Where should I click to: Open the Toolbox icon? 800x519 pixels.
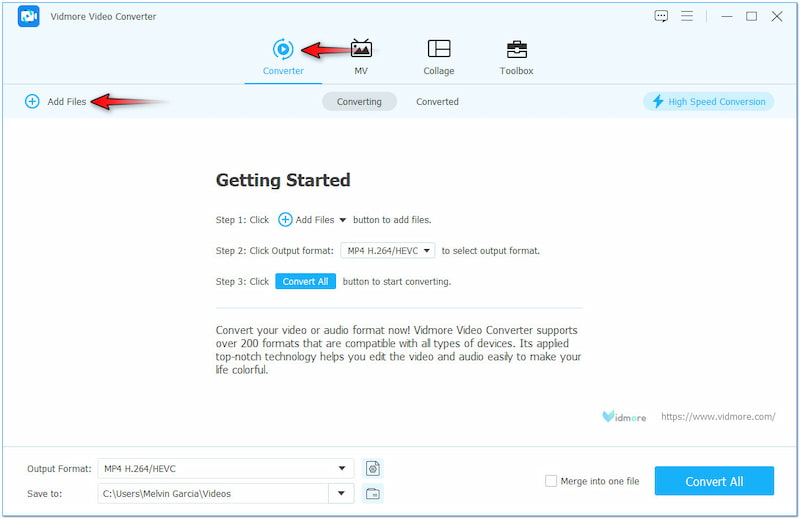pyautogui.click(x=516, y=49)
